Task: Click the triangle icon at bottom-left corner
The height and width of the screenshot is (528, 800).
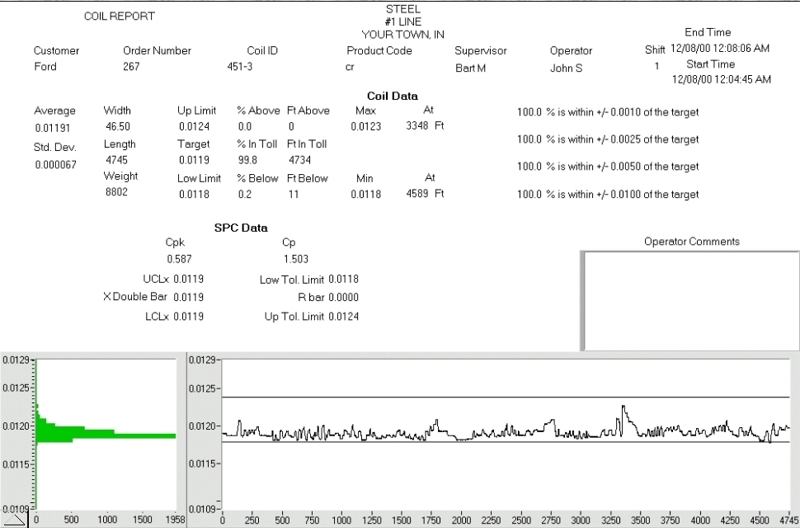Action: (x=10, y=520)
